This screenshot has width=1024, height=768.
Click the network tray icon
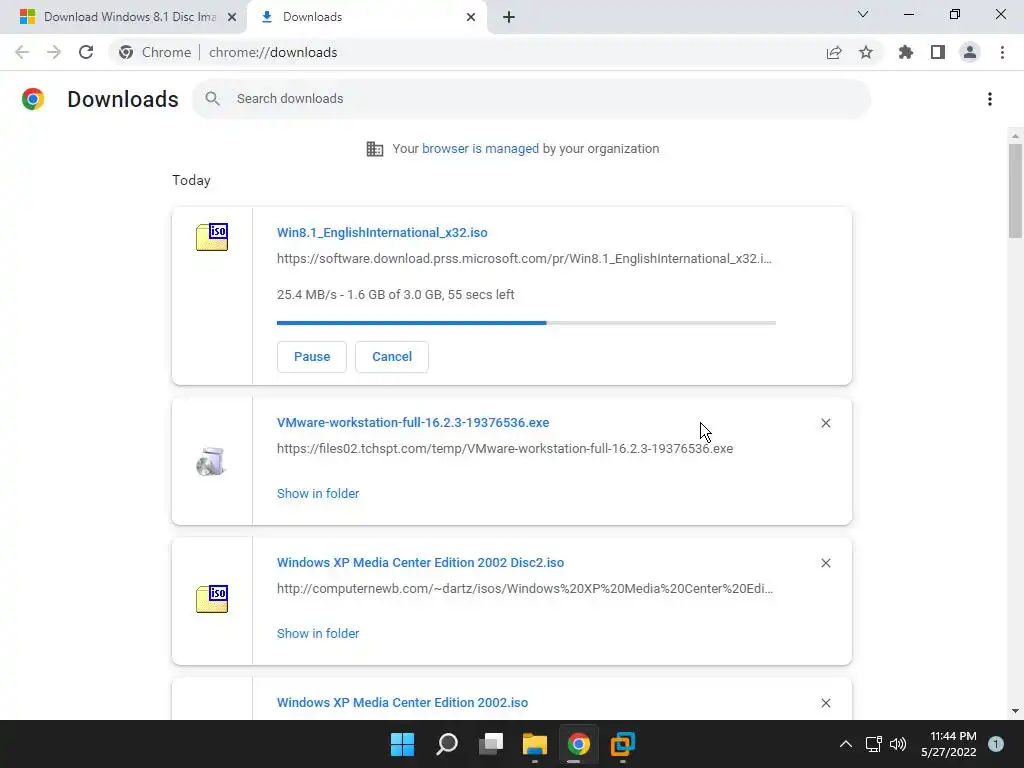873,744
